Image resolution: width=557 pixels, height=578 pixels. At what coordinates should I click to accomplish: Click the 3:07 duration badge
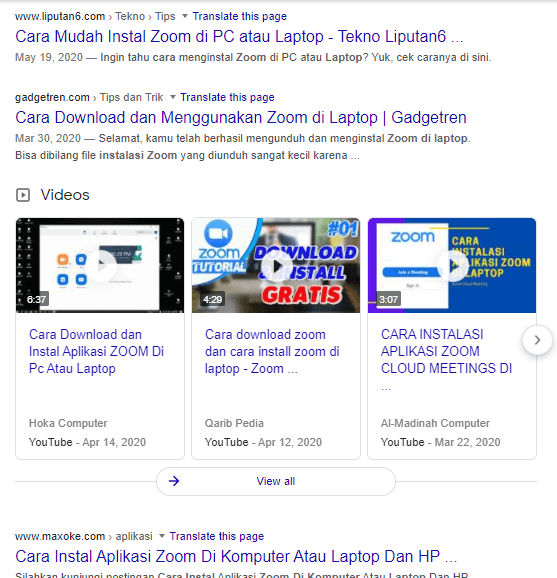388,299
